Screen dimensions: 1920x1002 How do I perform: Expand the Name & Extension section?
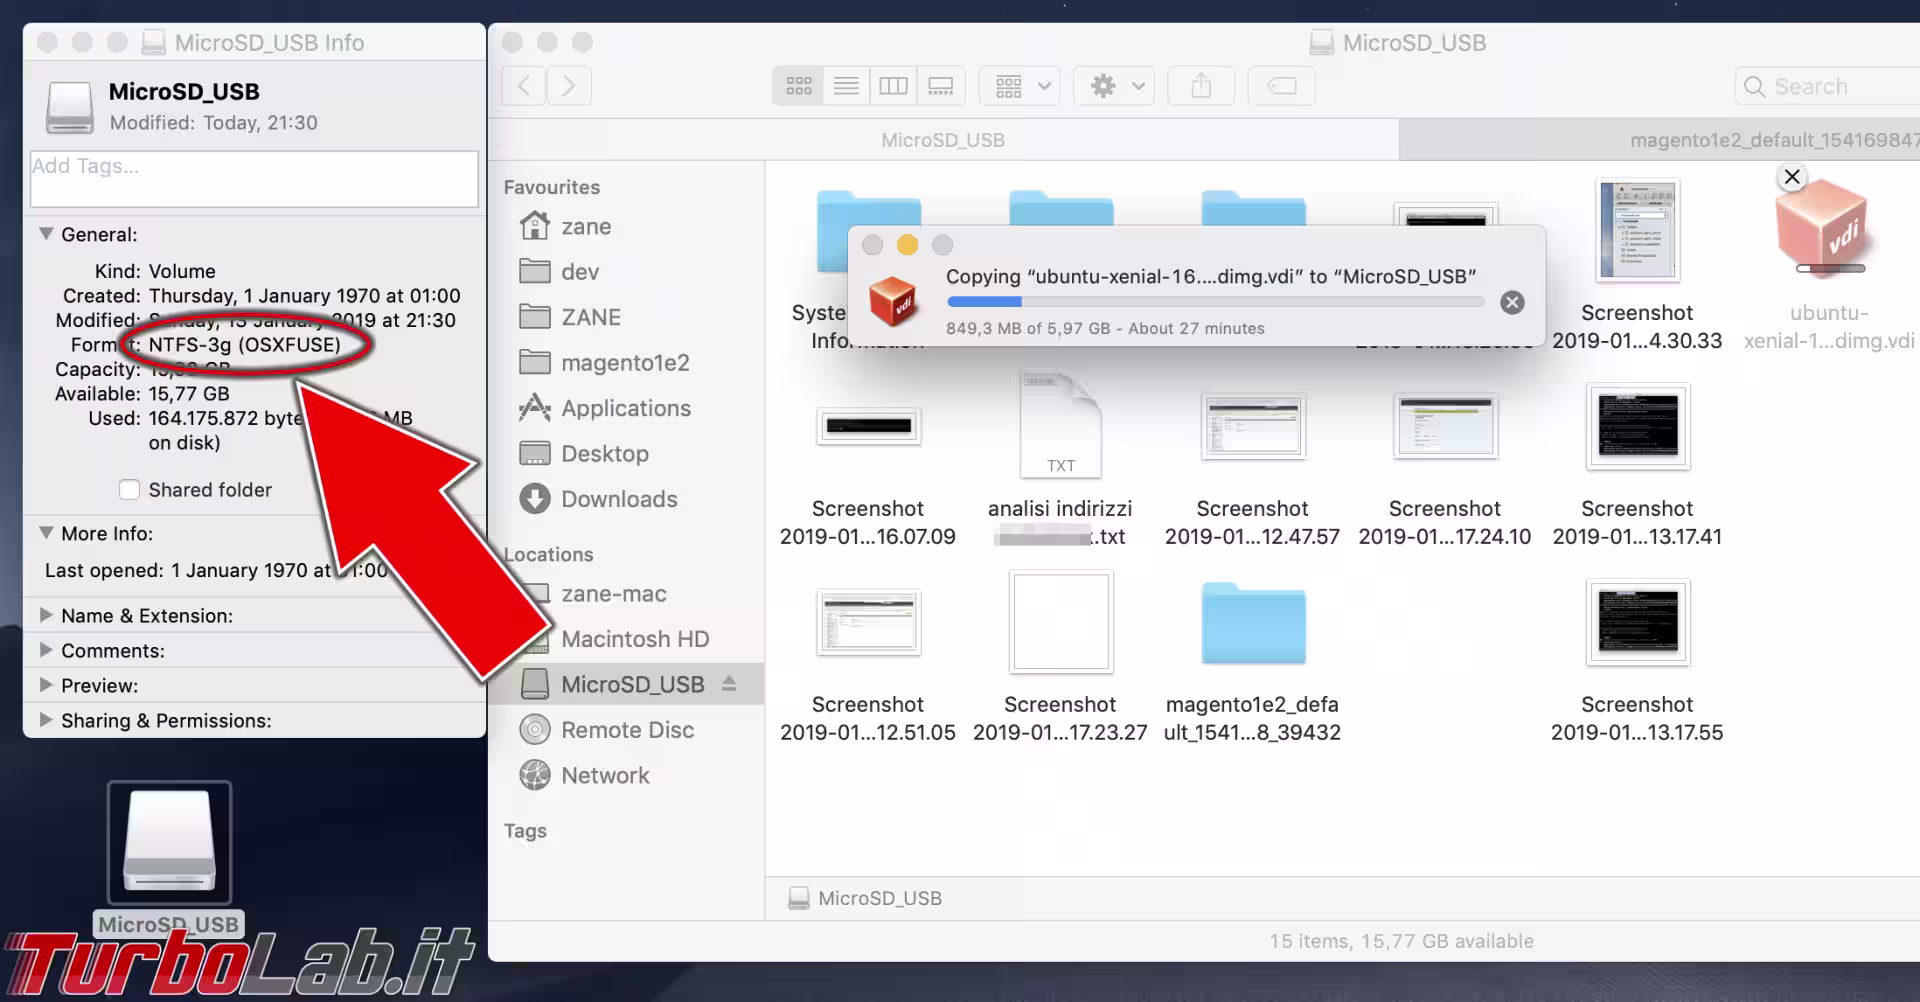click(46, 615)
